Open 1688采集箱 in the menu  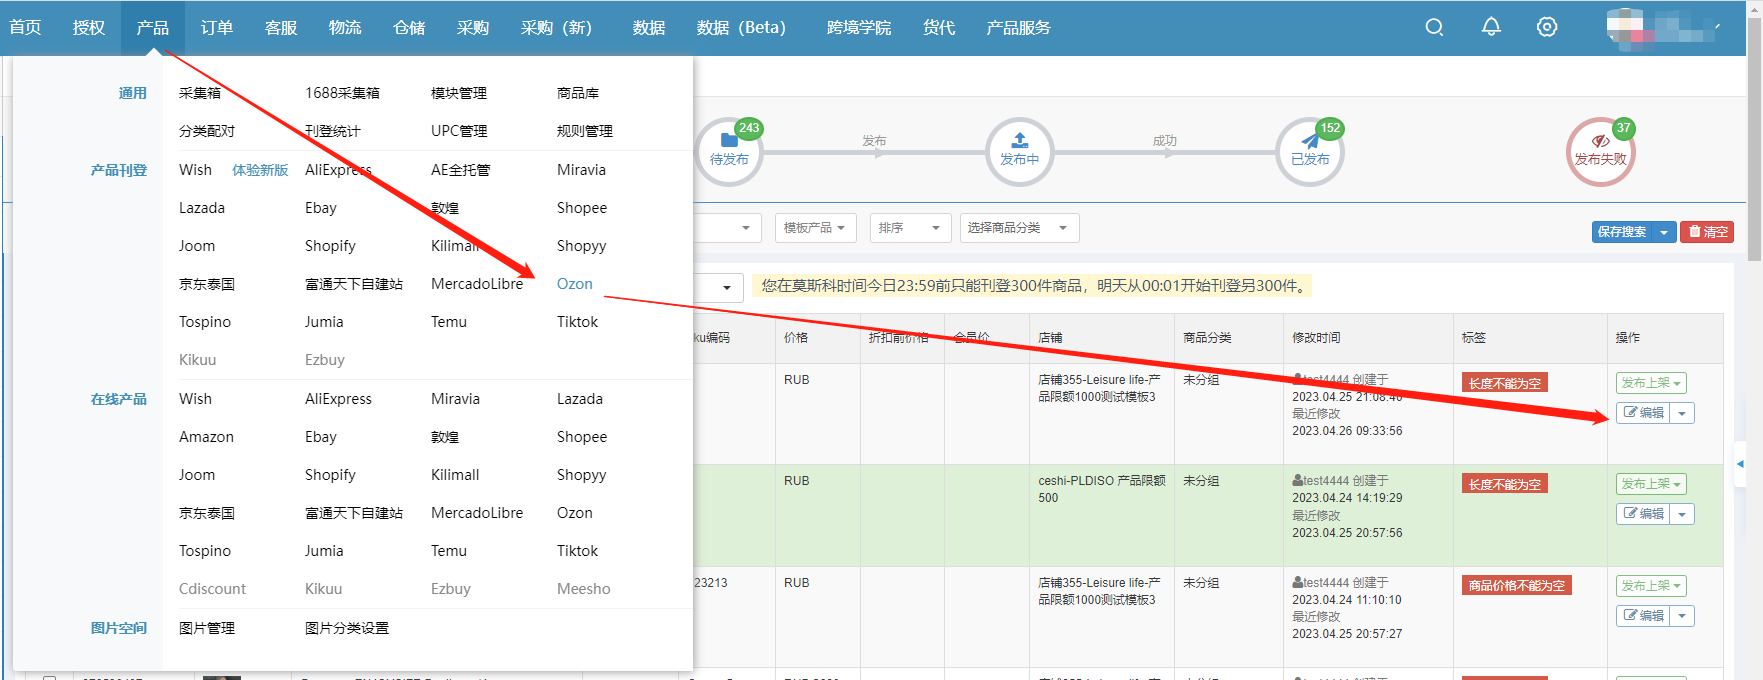point(342,93)
